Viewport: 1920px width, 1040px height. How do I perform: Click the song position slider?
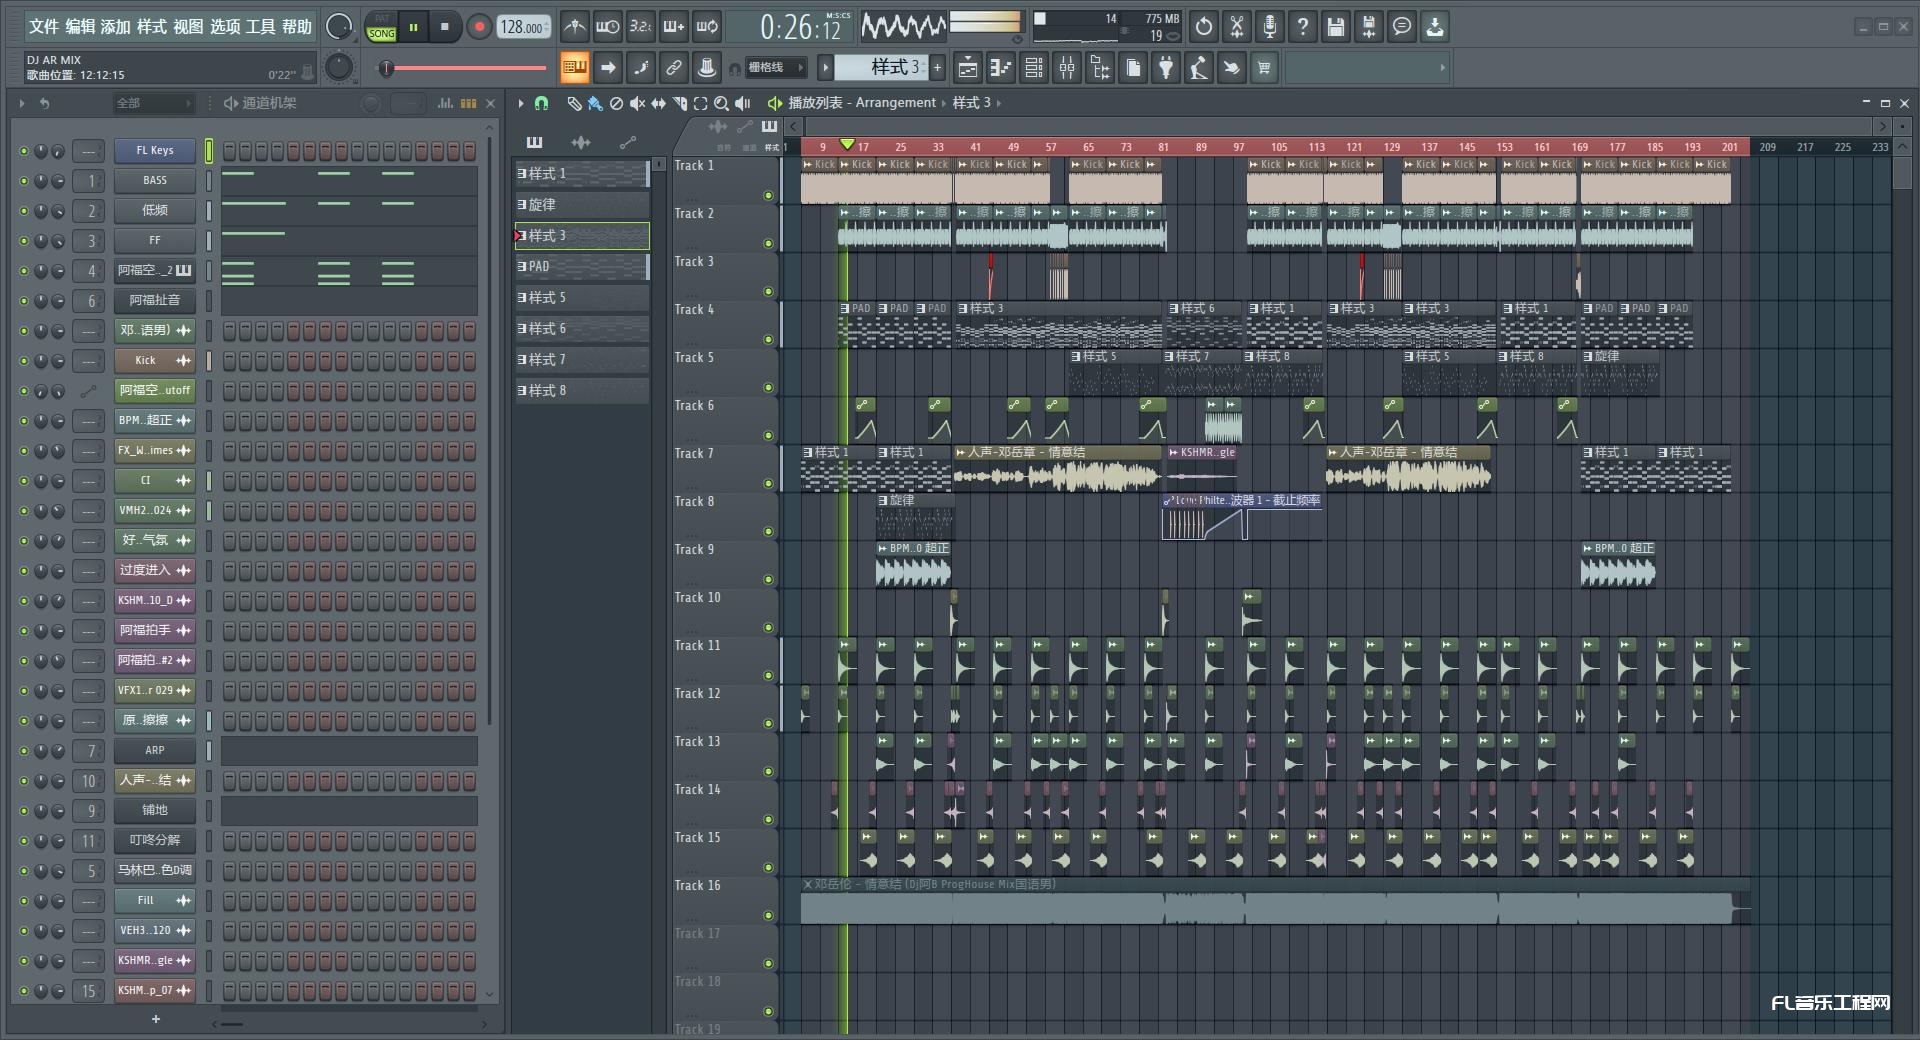tap(465, 68)
